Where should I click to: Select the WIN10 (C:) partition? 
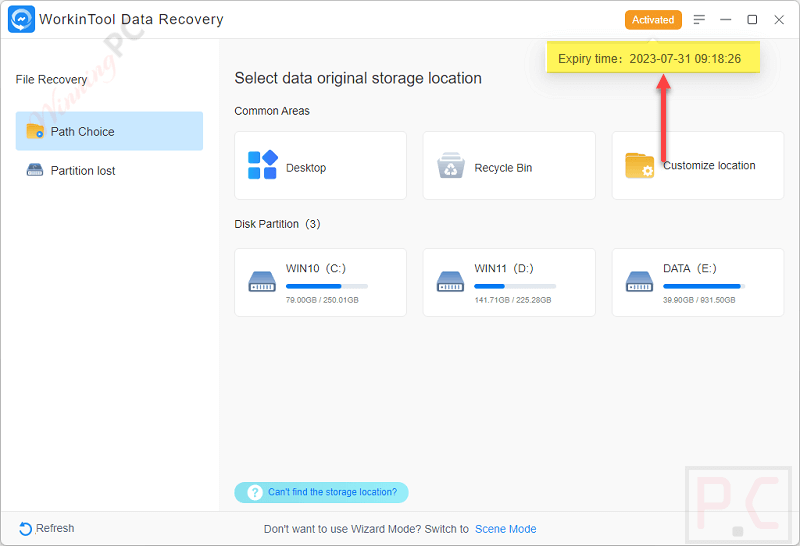[320, 282]
